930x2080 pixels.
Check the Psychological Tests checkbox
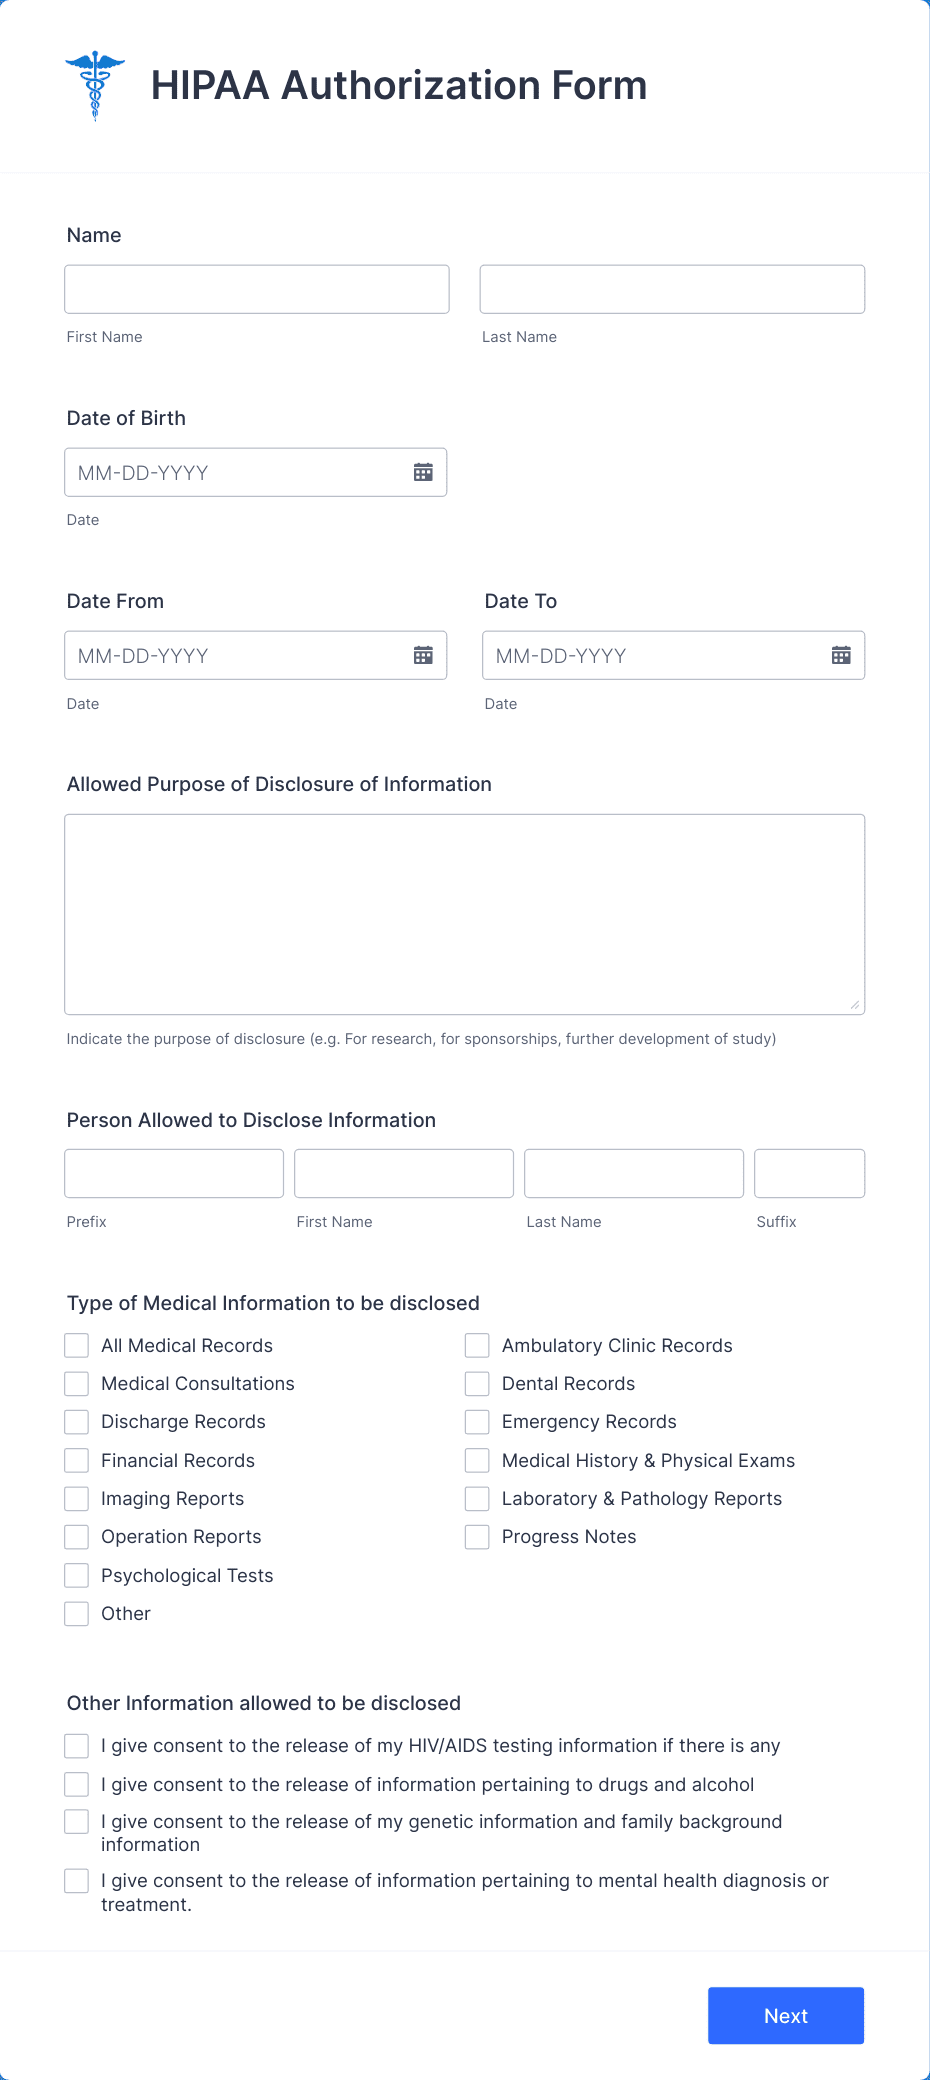click(x=76, y=1575)
